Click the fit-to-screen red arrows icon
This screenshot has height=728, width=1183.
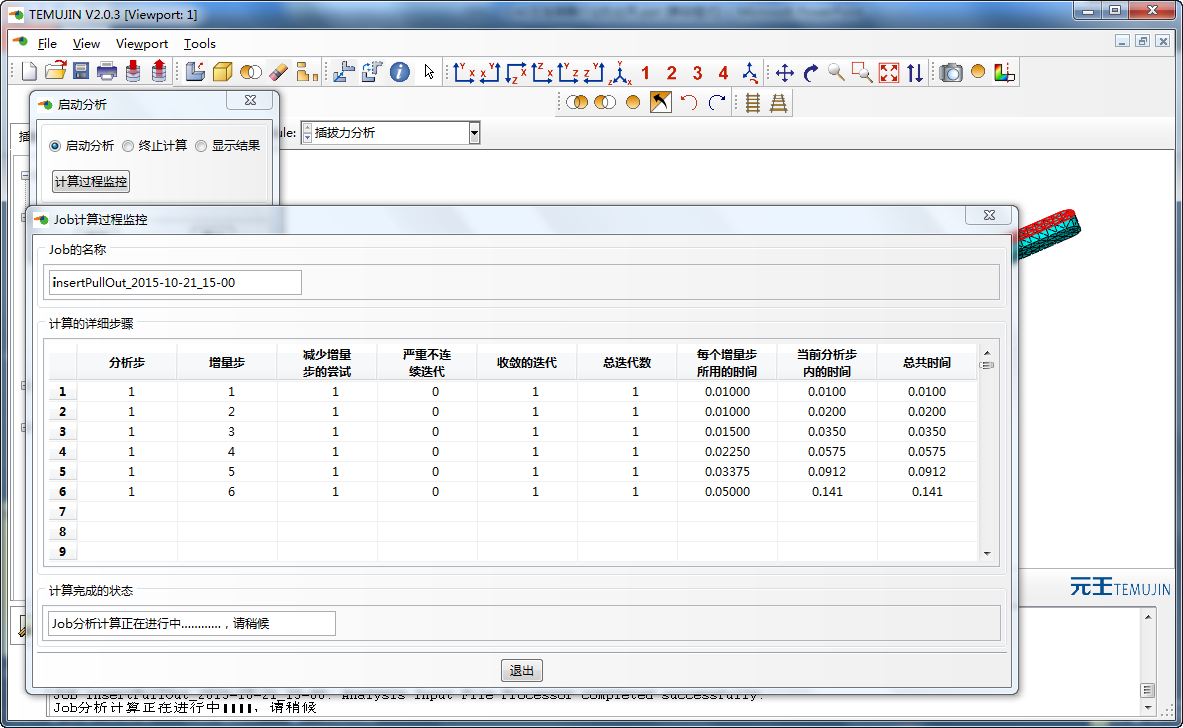pyautogui.click(x=889, y=72)
